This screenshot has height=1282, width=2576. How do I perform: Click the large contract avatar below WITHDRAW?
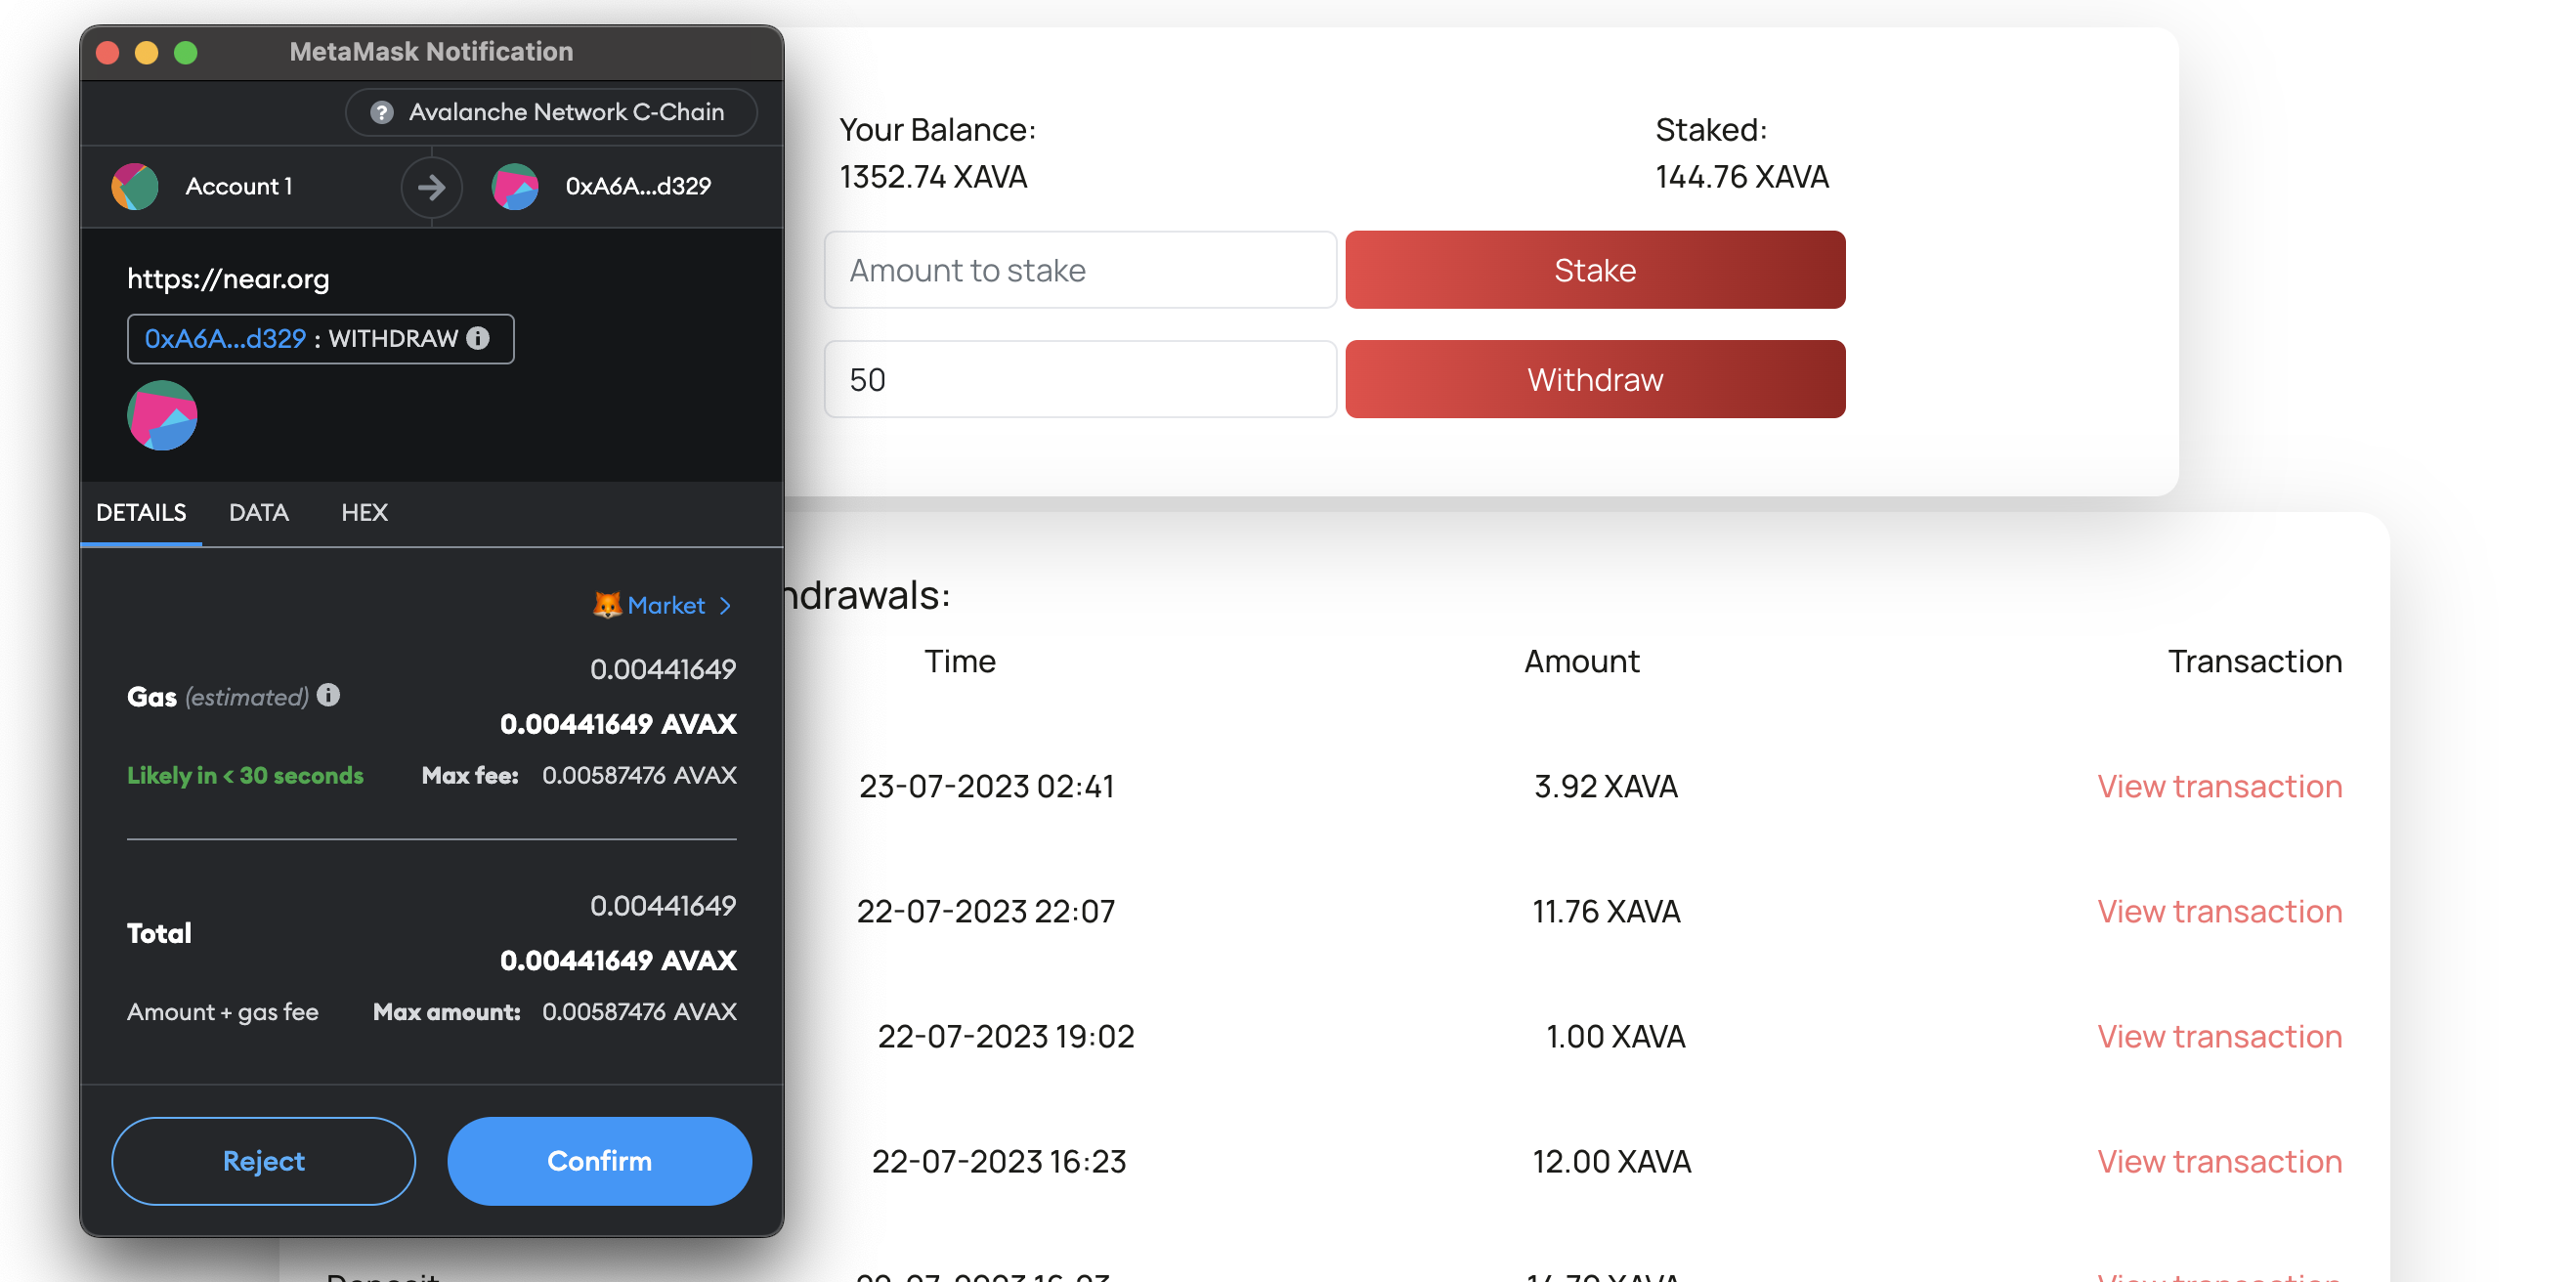click(162, 415)
